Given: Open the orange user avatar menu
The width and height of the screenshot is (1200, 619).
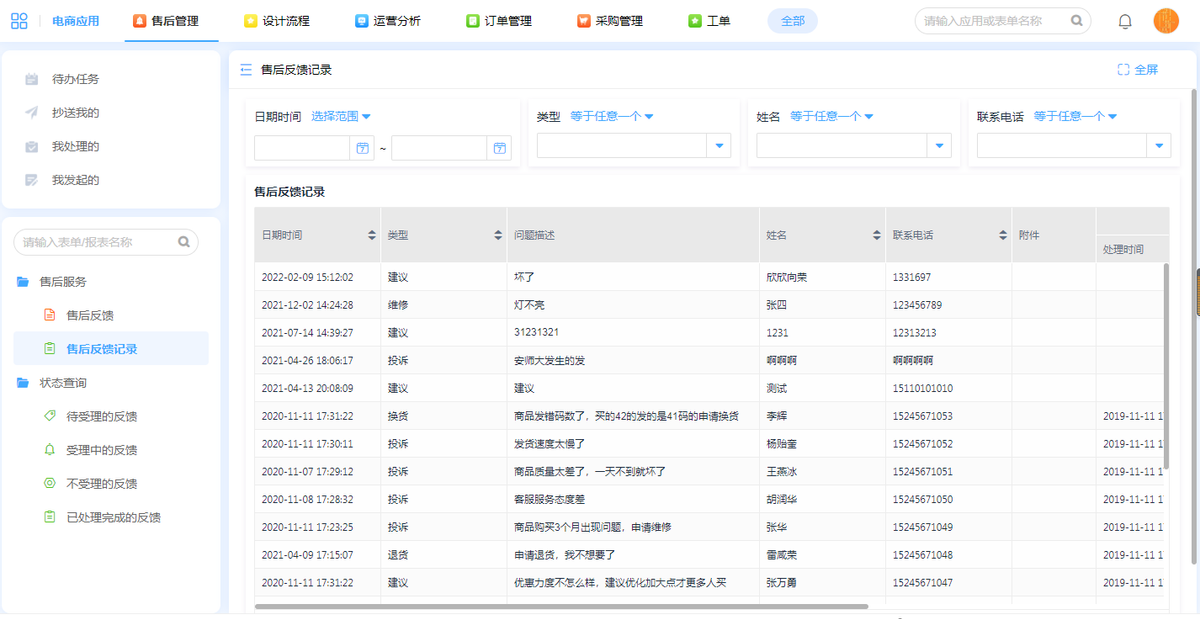Looking at the screenshot, I should tap(1166, 21).
